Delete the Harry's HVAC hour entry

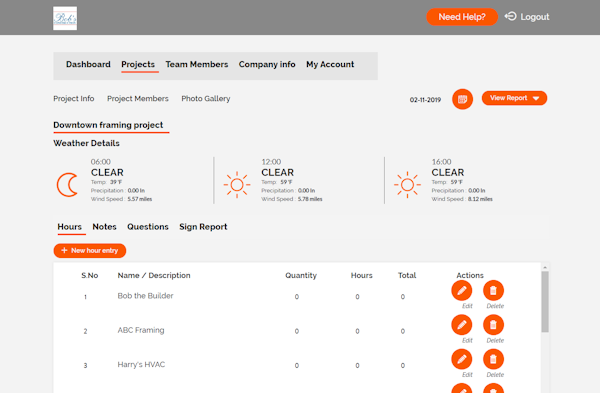point(493,359)
